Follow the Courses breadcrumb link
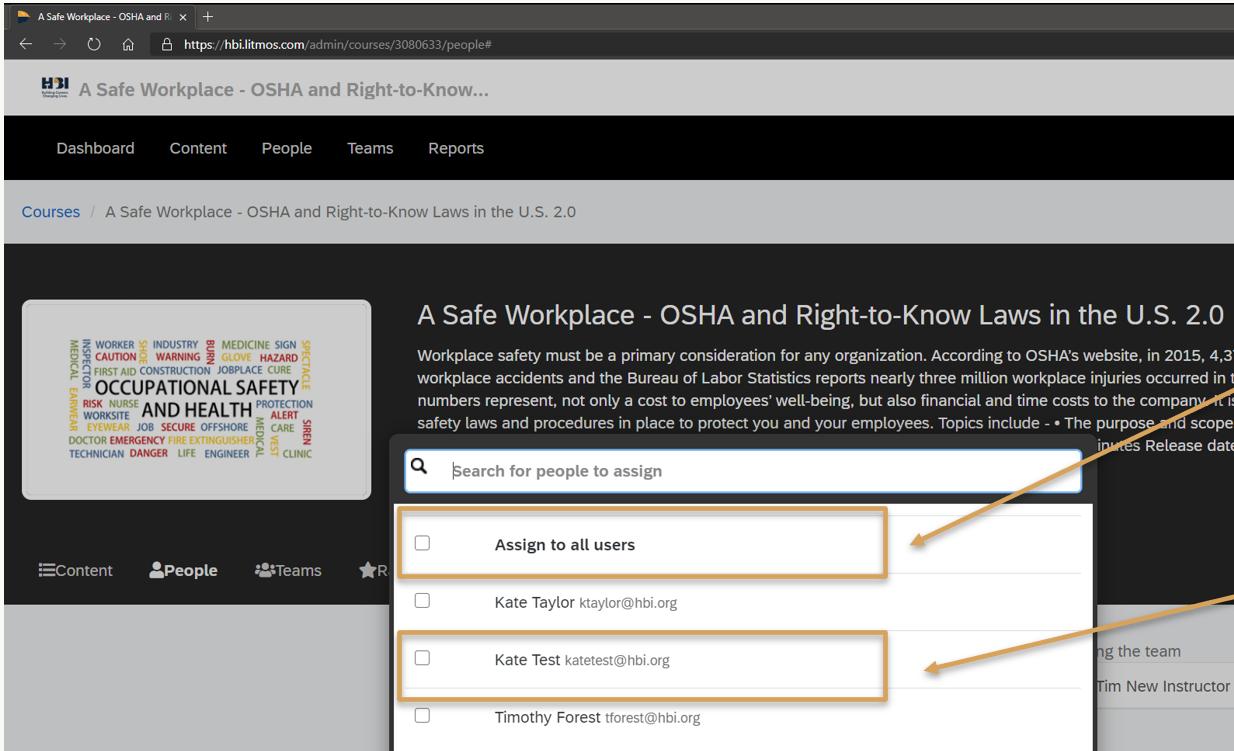Image resolution: width=1234 pixels, height=751 pixels. click(x=51, y=212)
